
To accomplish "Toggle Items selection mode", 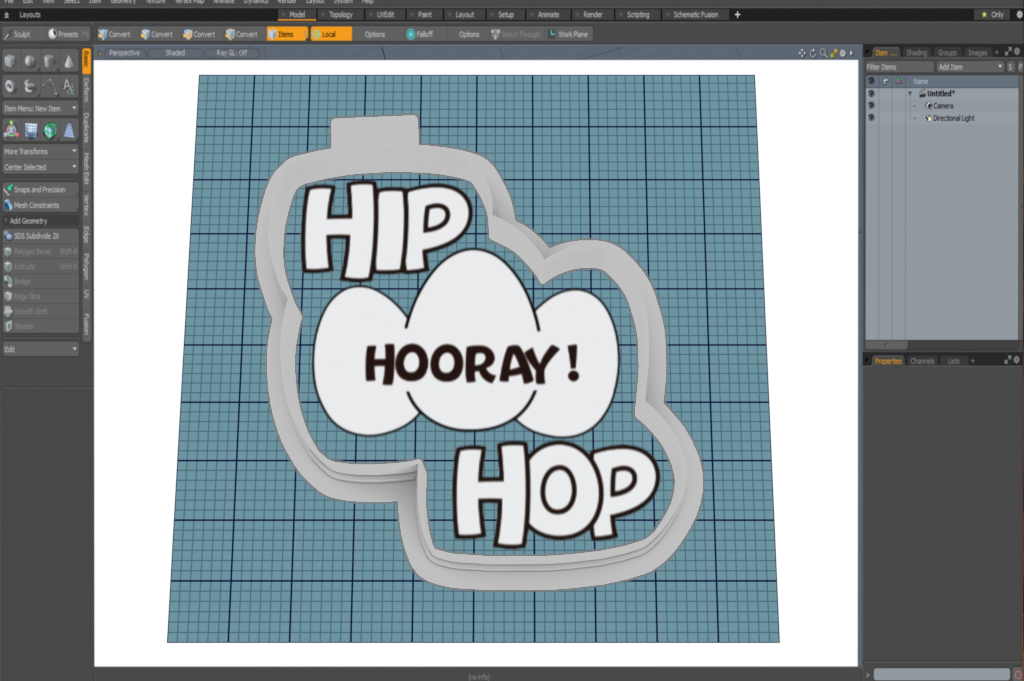I will click(286, 34).
